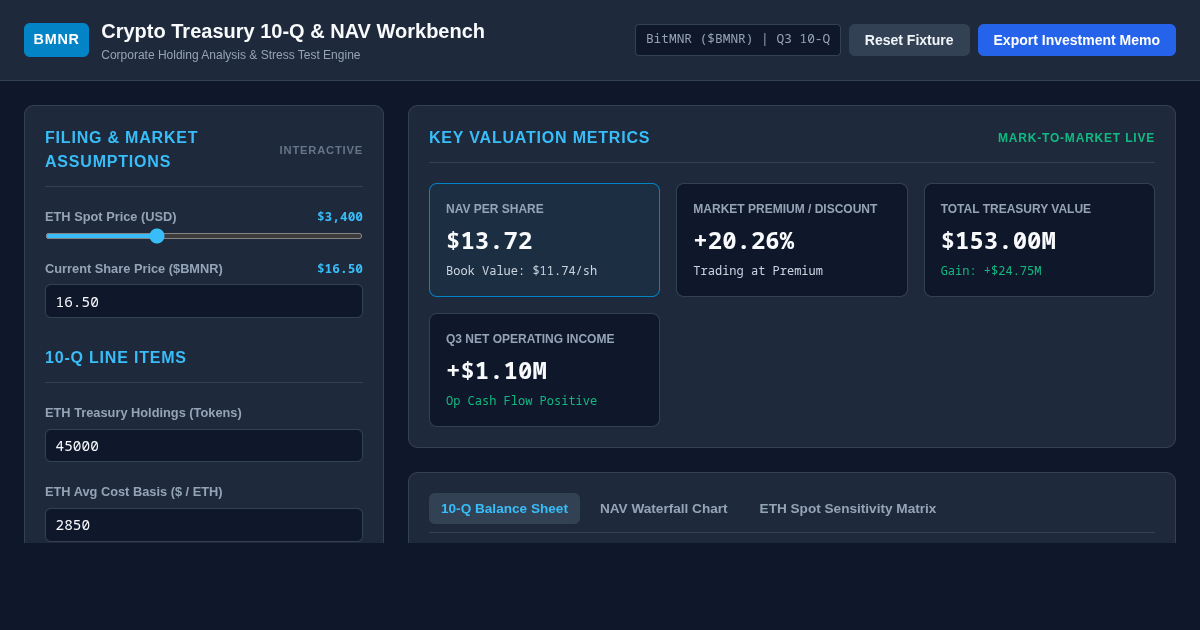This screenshot has height=630, width=1200.
Task: Click the $153.00M treasury value
Action: tap(998, 241)
